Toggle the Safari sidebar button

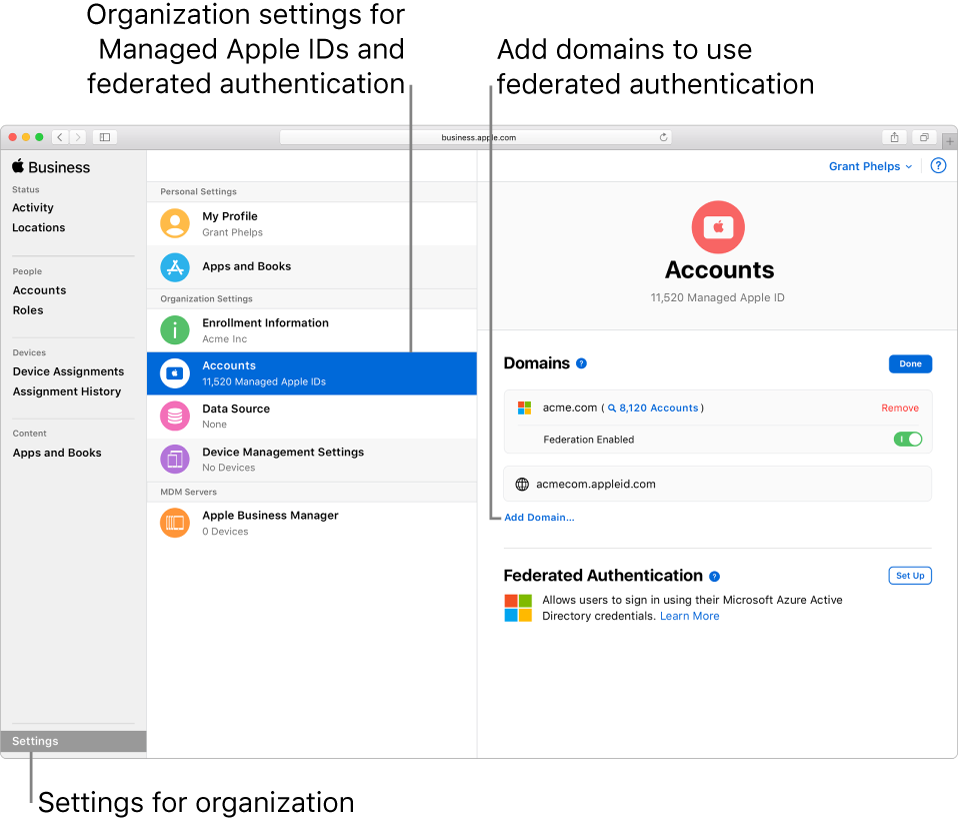click(x=105, y=138)
